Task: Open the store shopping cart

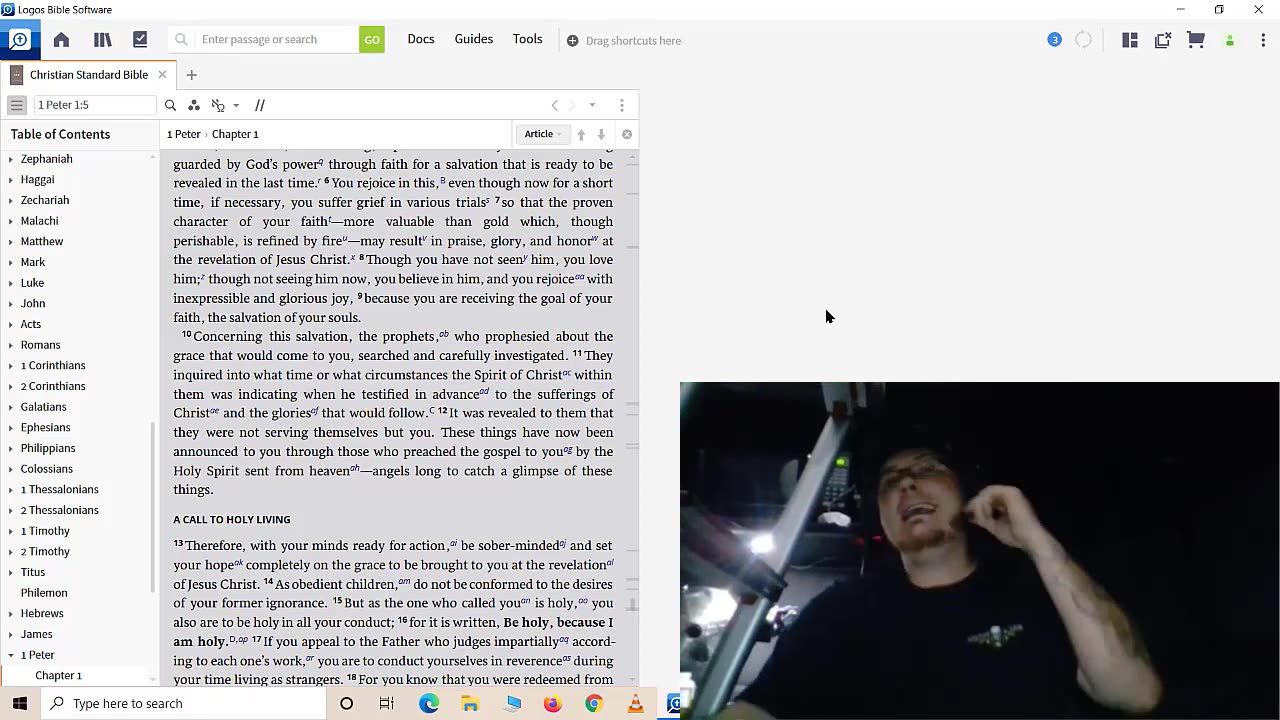Action: pyautogui.click(x=1196, y=40)
